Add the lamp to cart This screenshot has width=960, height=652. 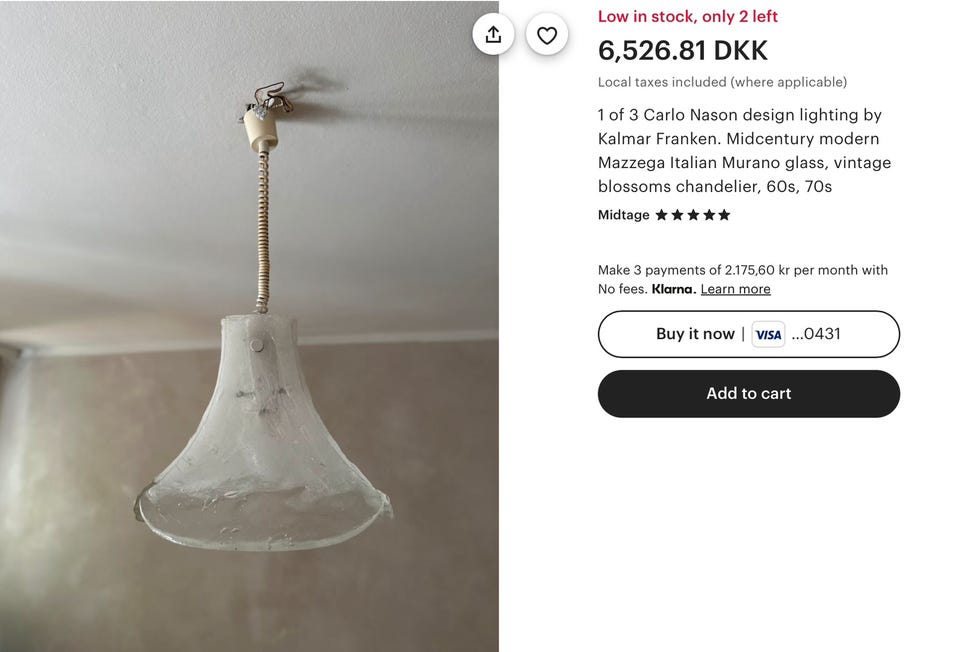[x=748, y=394]
